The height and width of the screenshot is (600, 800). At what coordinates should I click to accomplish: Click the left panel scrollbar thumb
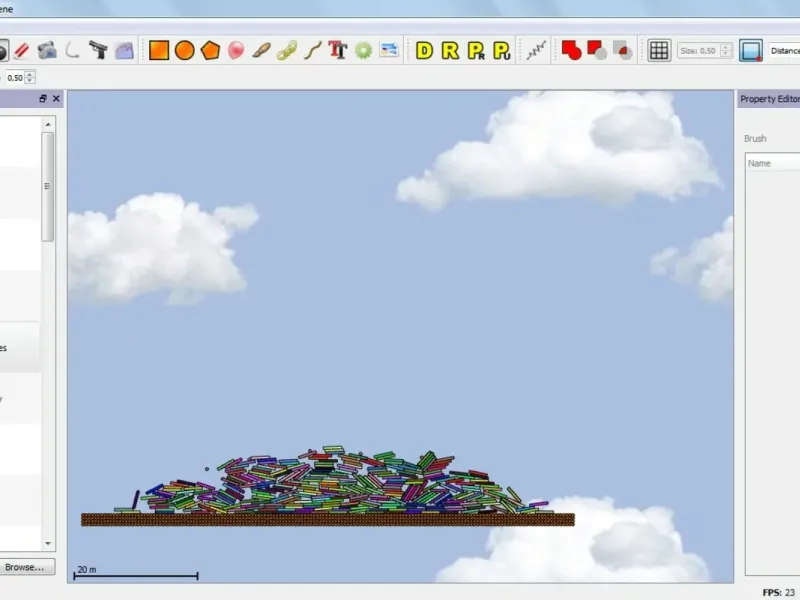click(48, 187)
